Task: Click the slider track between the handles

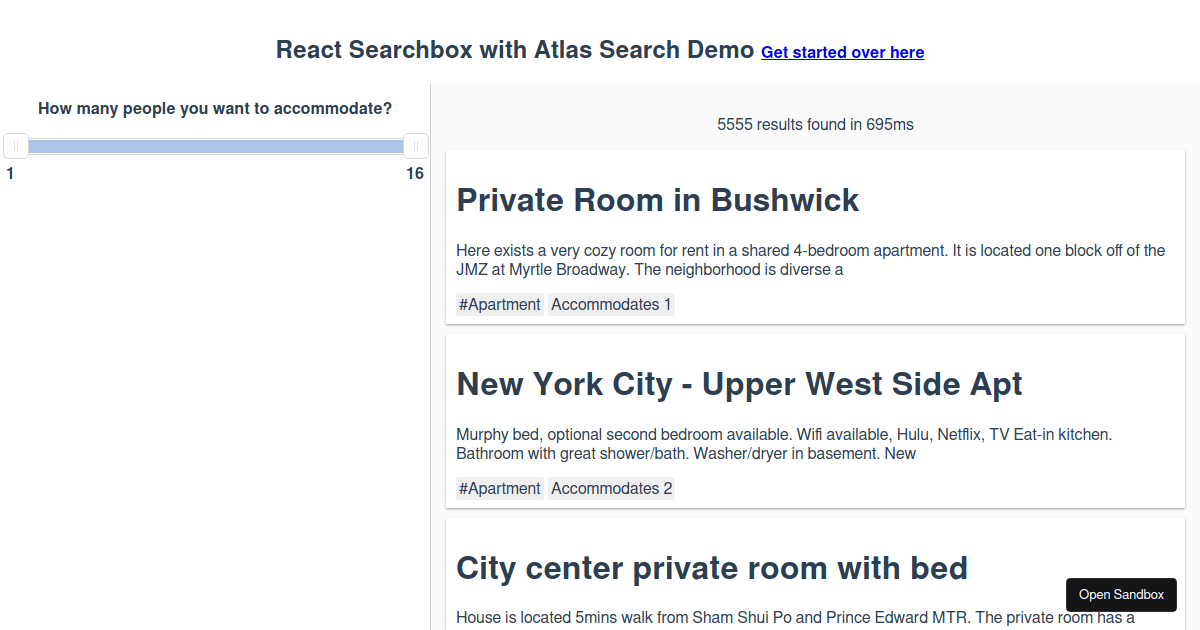Action: 215,146
